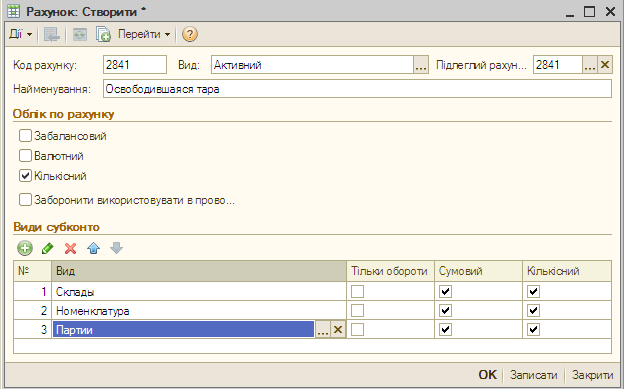Toggle the Забалансовий checkbox
The height and width of the screenshot is (389, 624).
(25, 136)
